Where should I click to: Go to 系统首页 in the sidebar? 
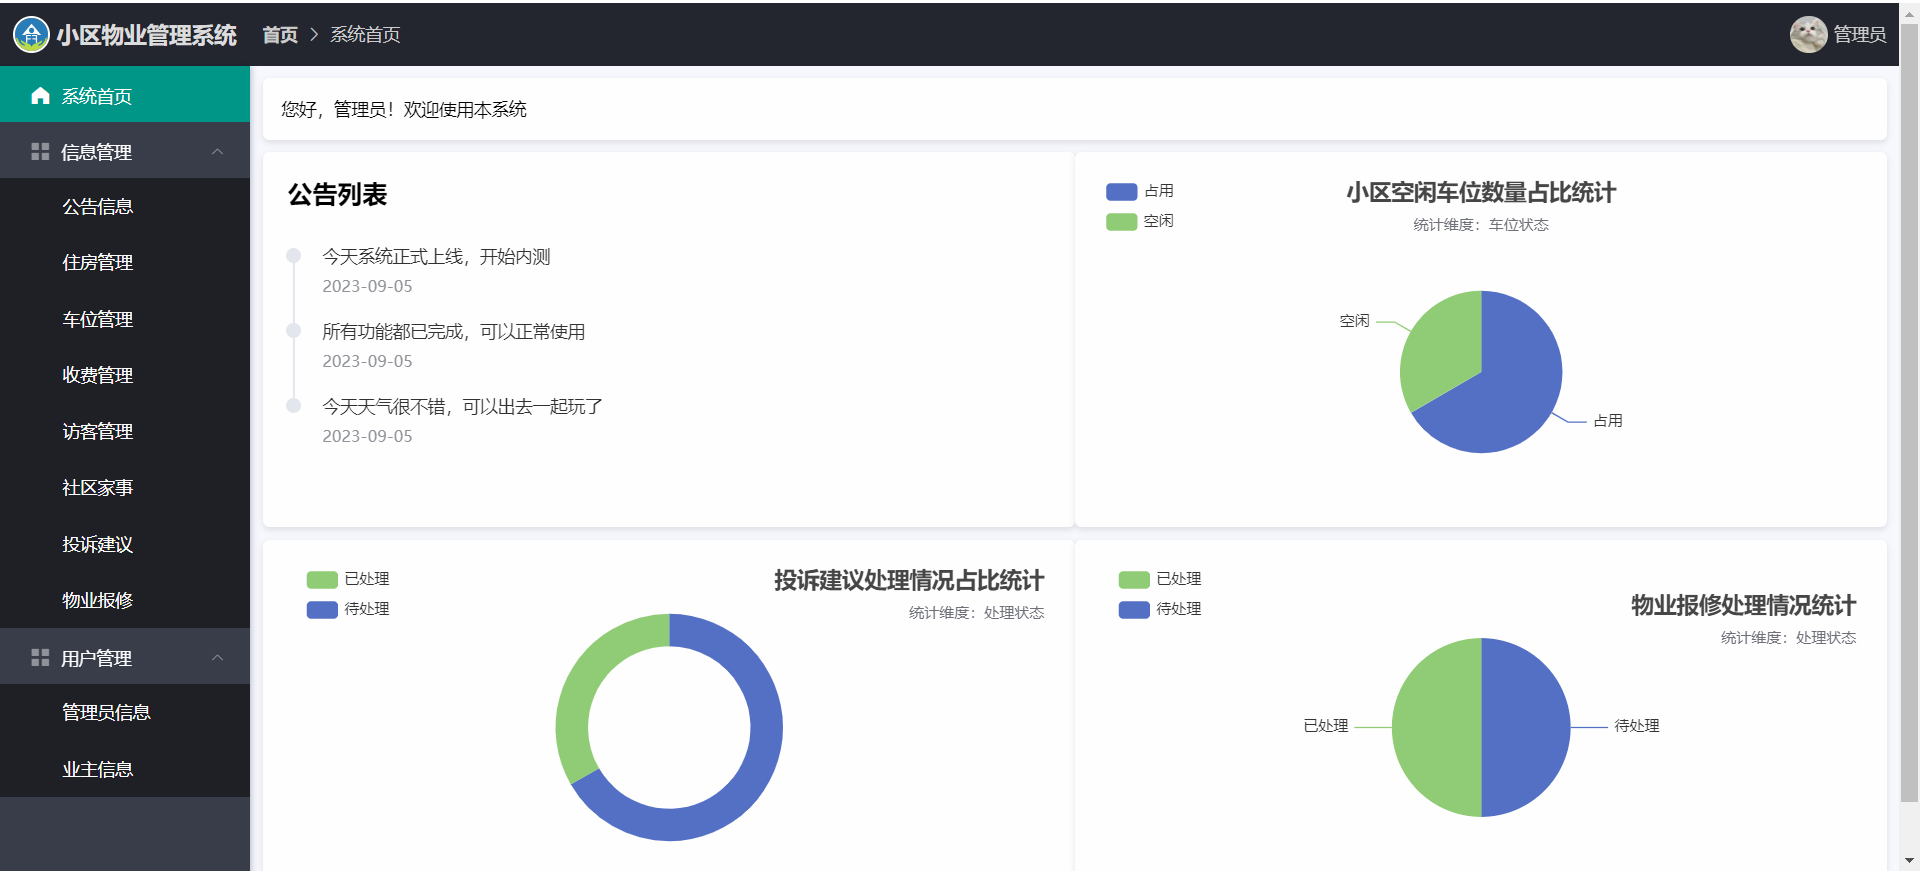125,95
